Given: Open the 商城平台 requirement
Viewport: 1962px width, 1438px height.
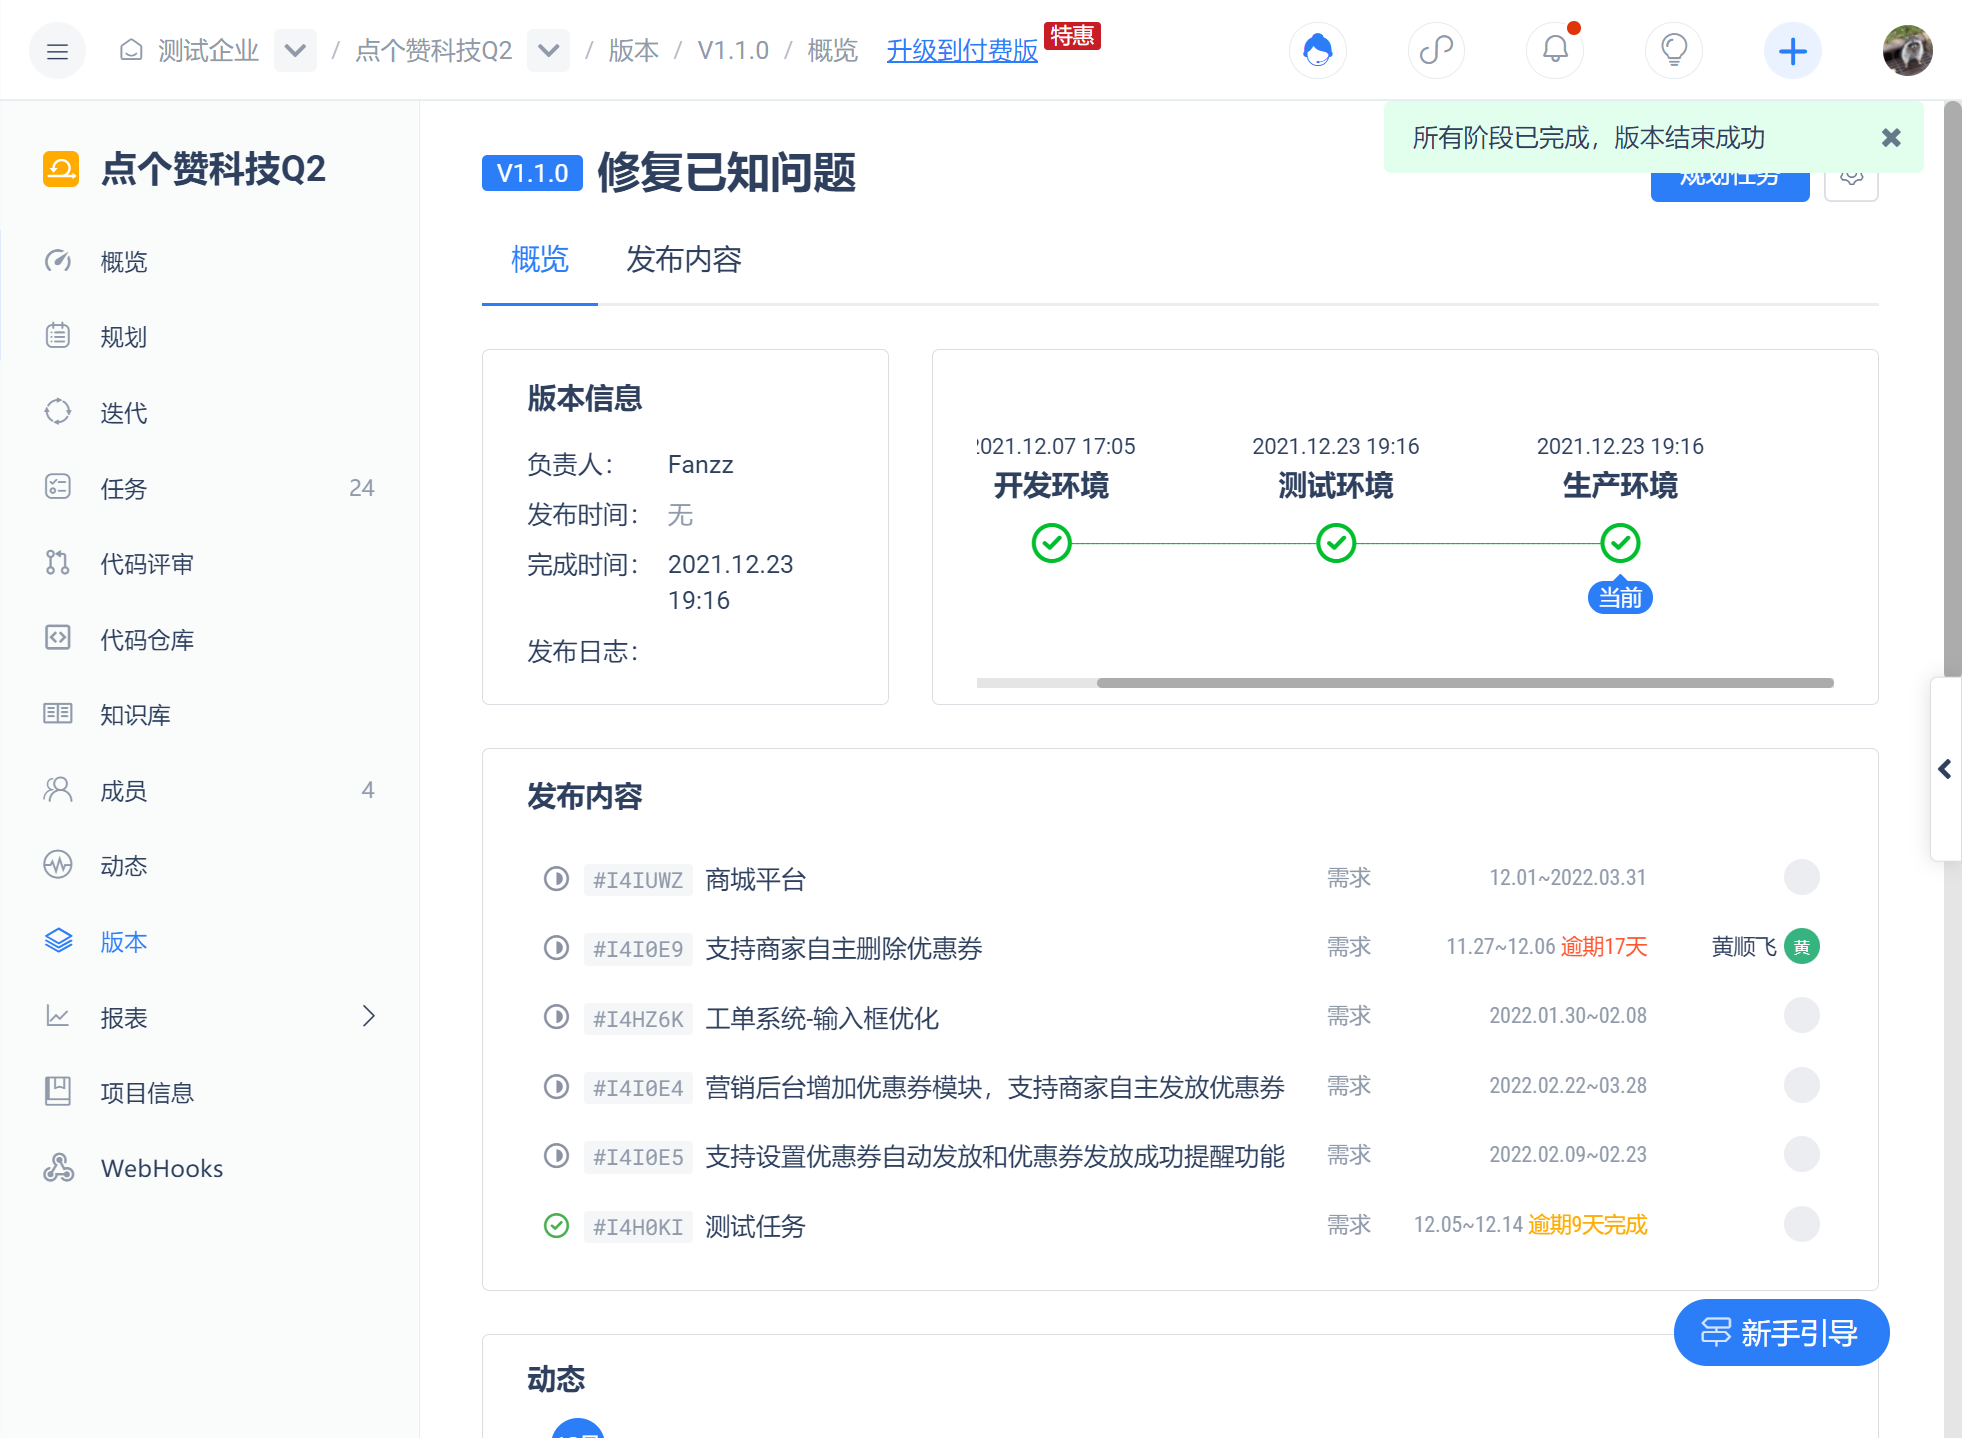Looking at the screenshot, I should [755, 880].
